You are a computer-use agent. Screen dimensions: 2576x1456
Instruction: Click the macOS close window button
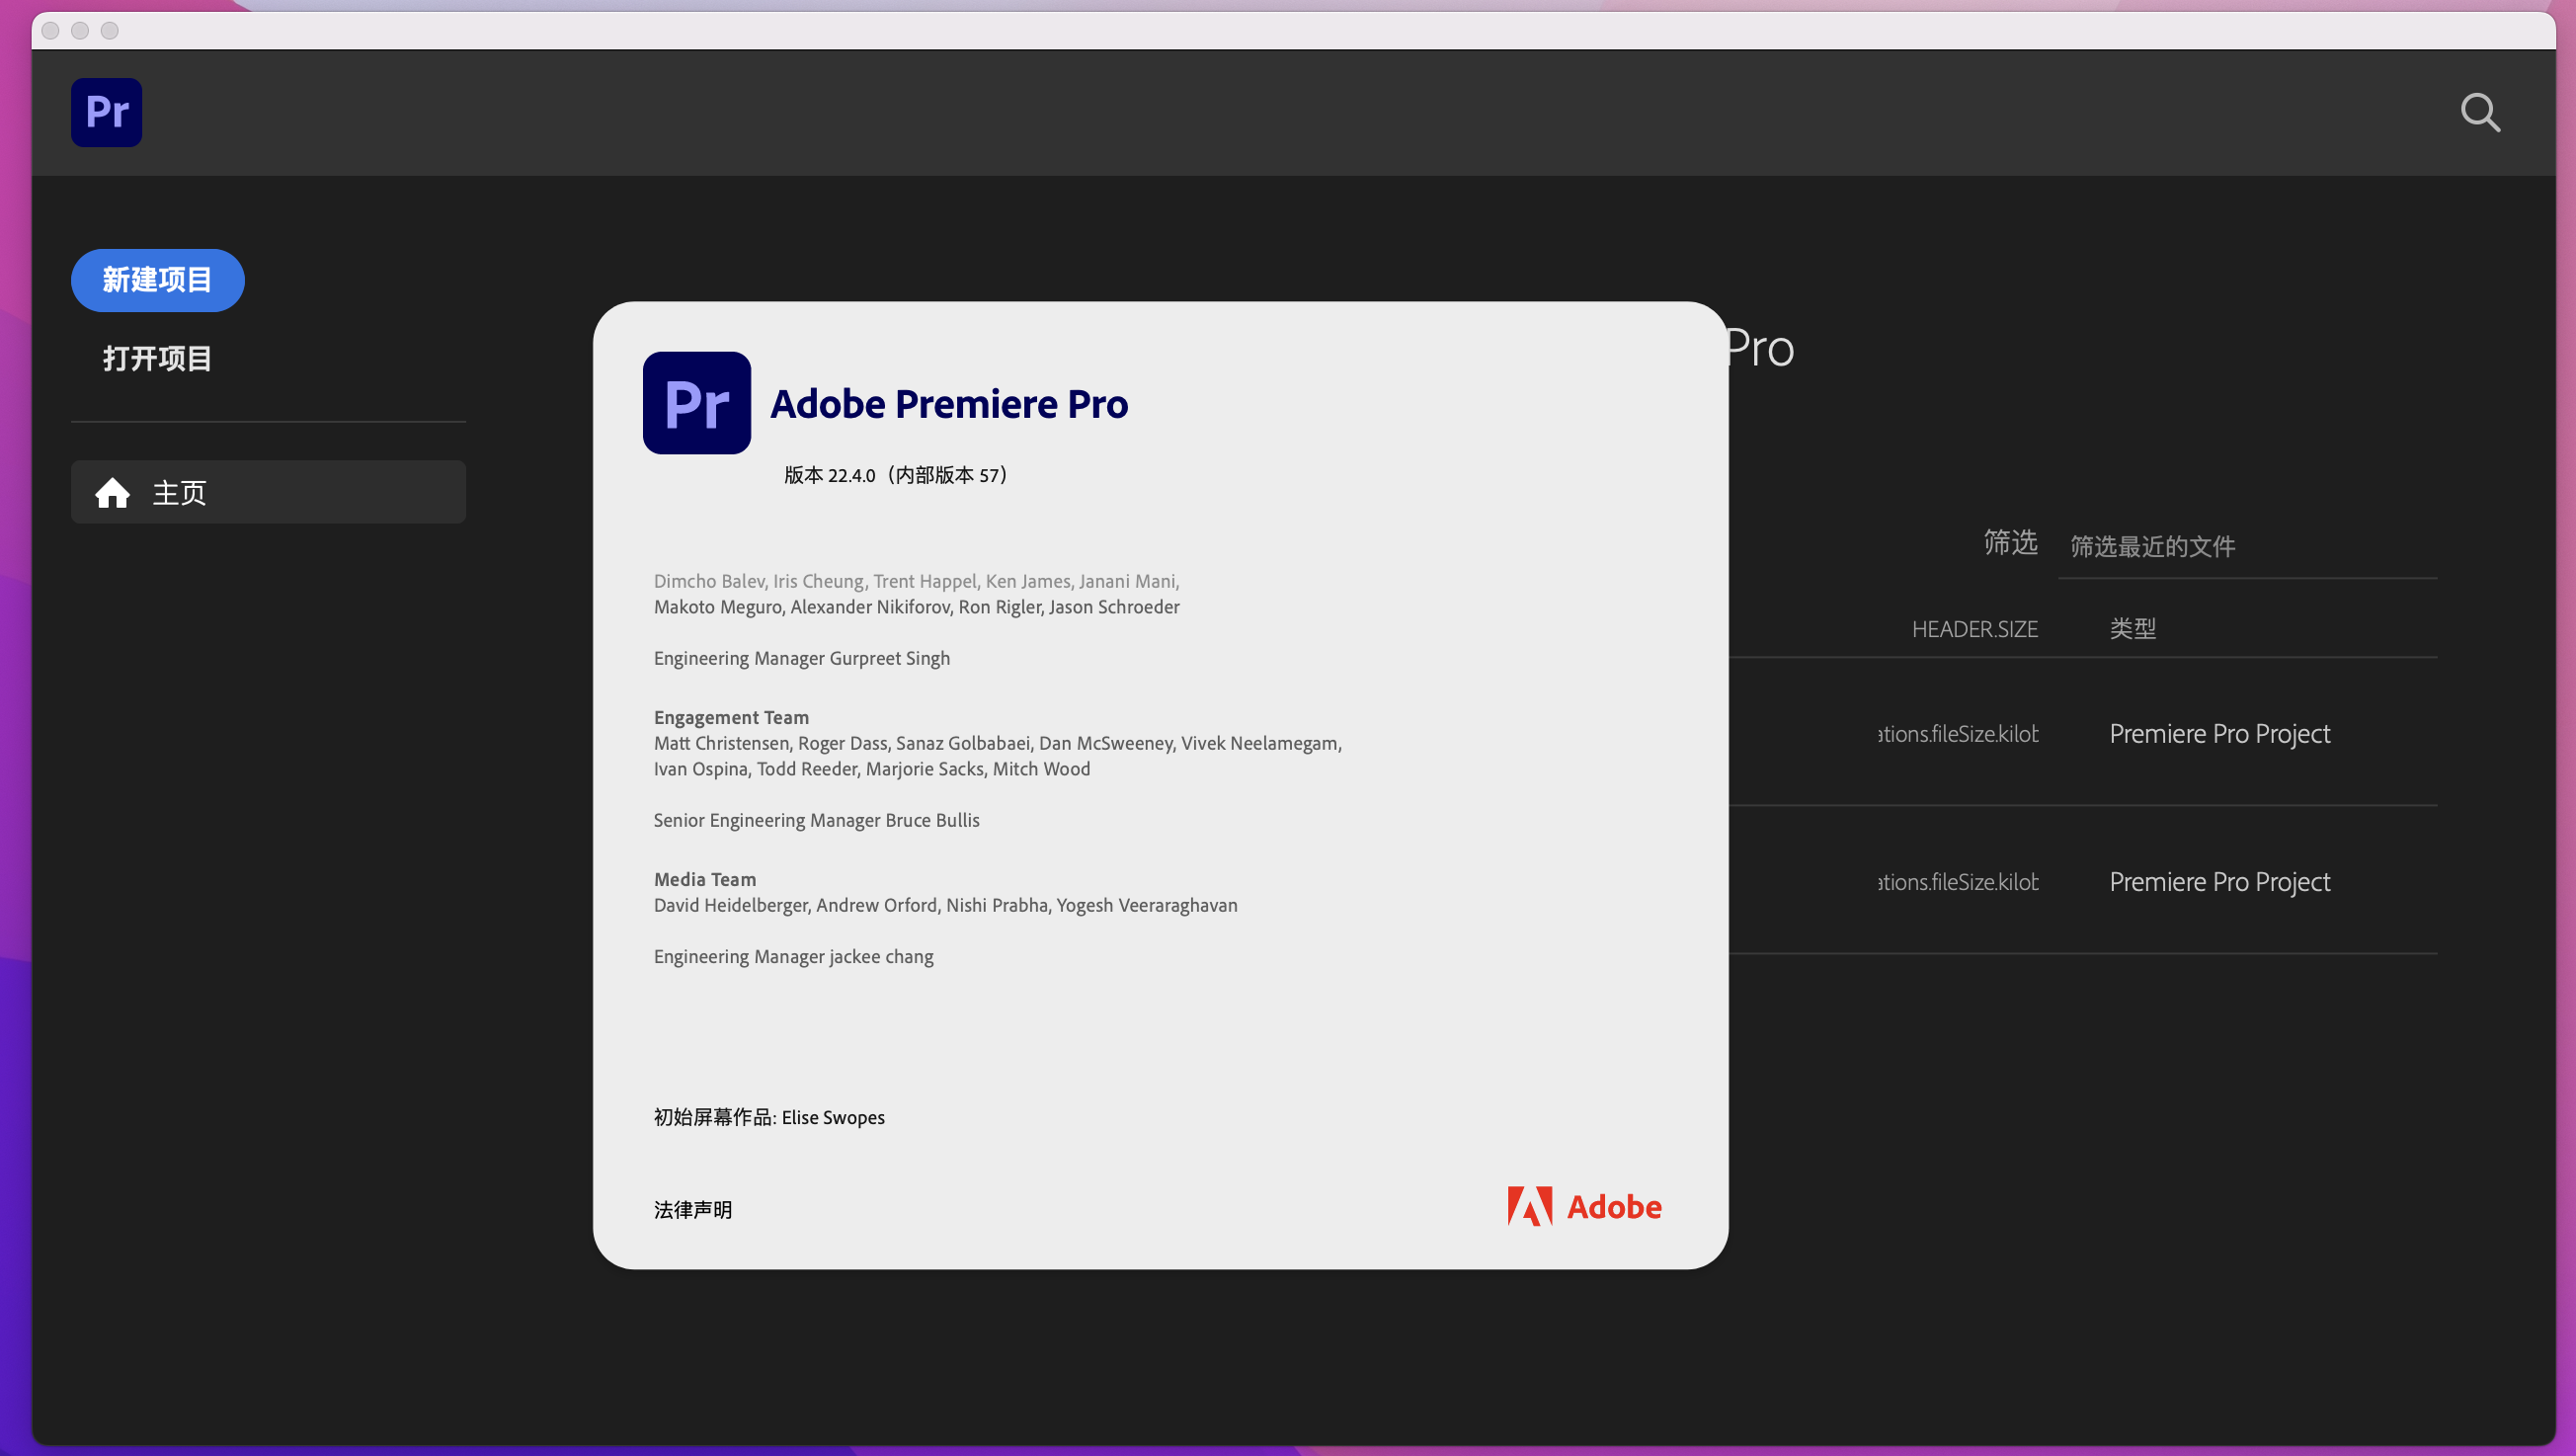[50, 31]
